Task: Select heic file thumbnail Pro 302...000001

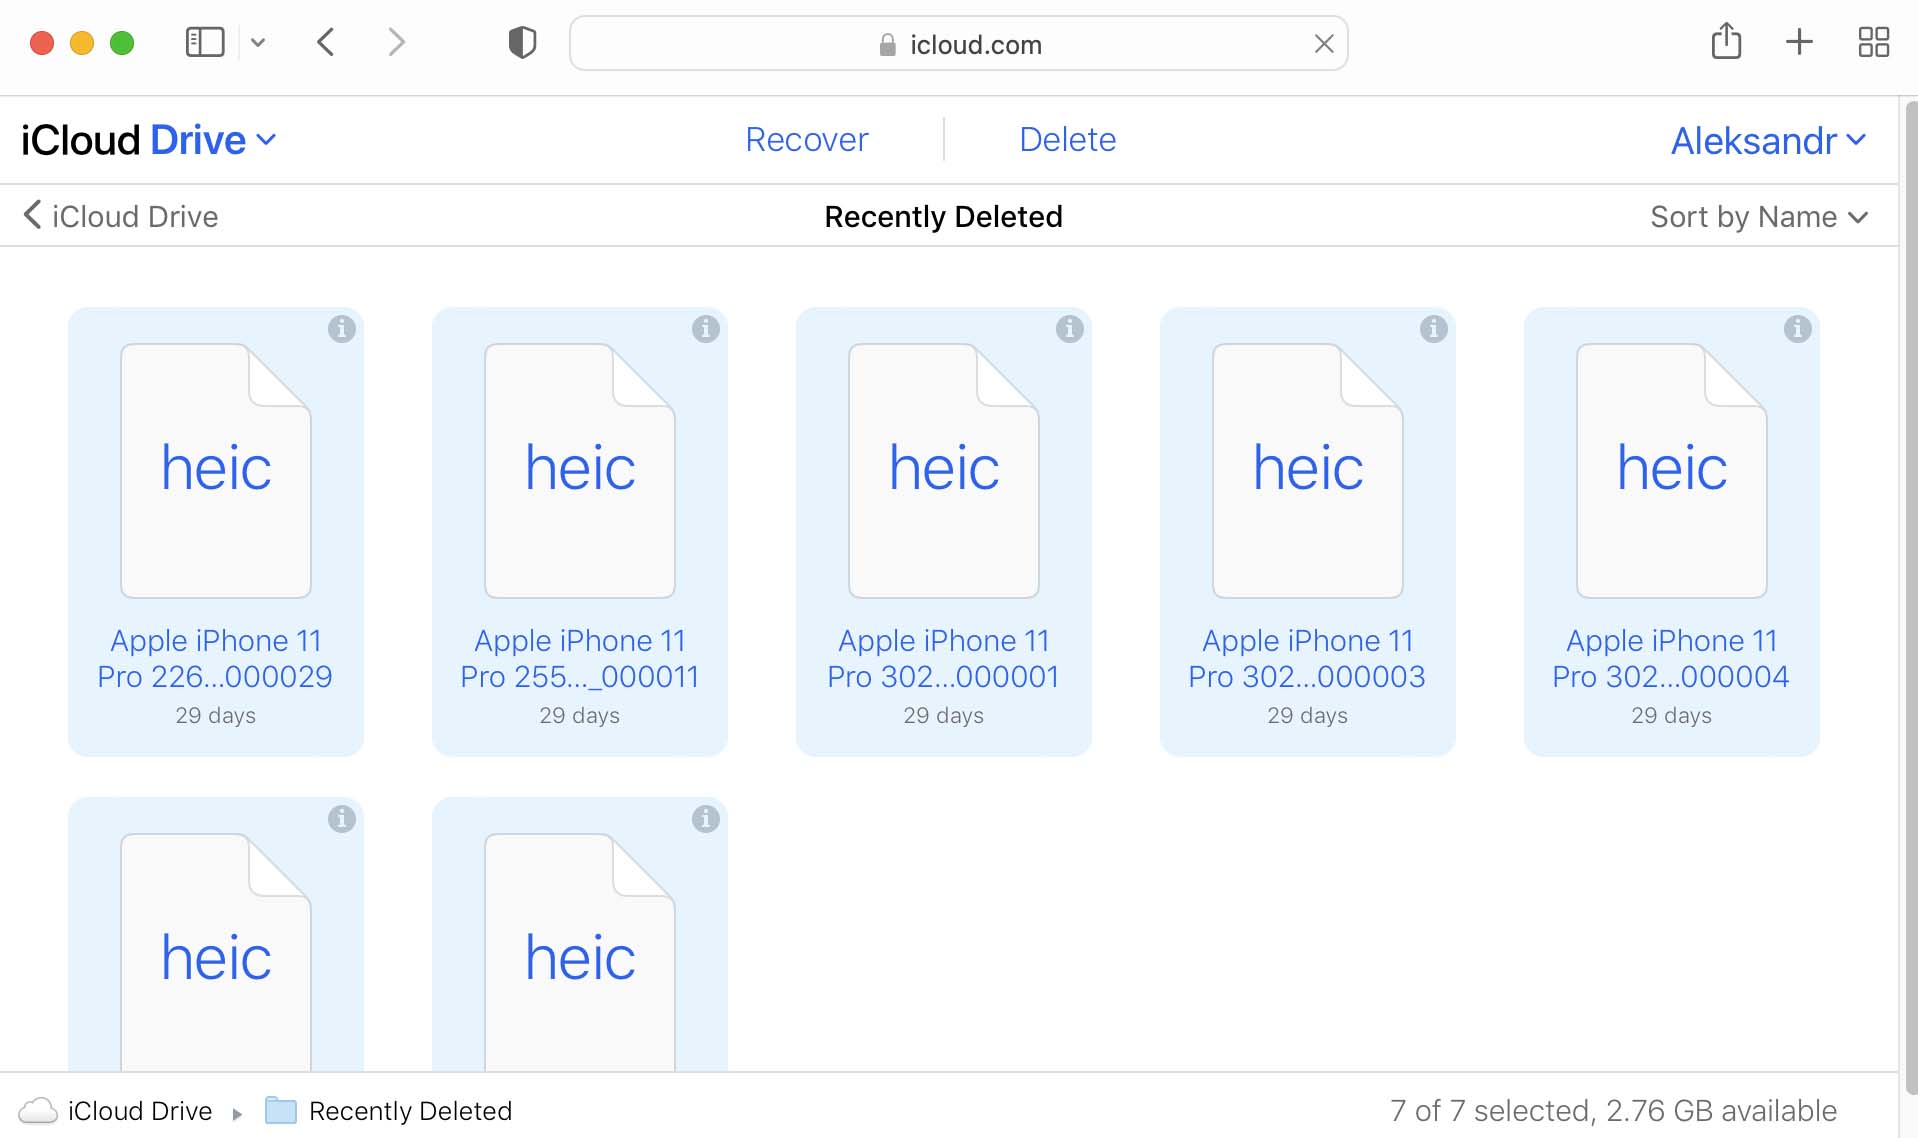Action: coord(944,471)
